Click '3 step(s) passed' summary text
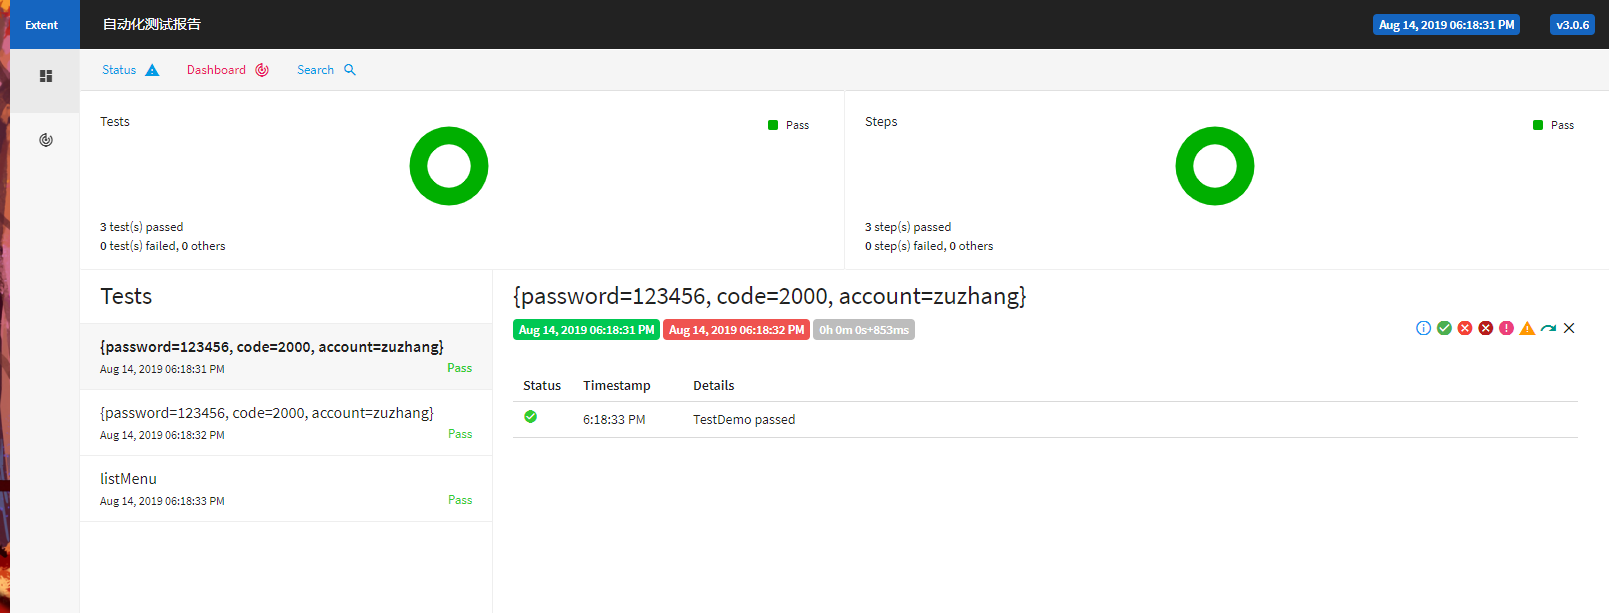This screenshot has width=1609, height=613. tap(908, 227)
